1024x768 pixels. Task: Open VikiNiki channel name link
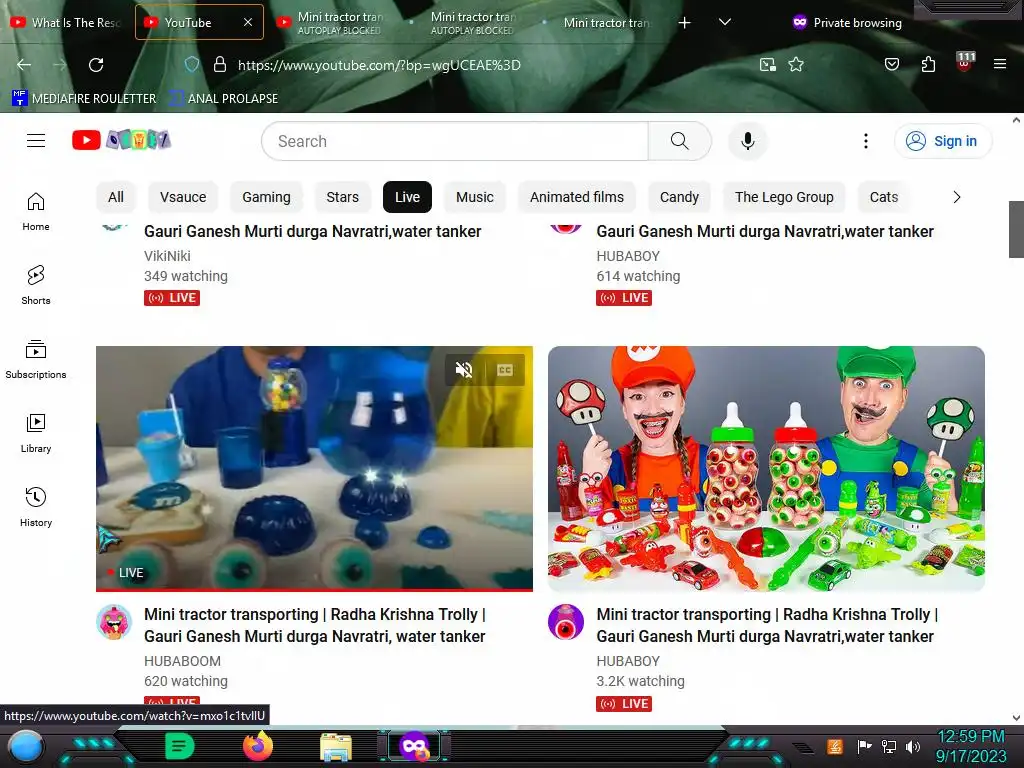coord(167,256)
